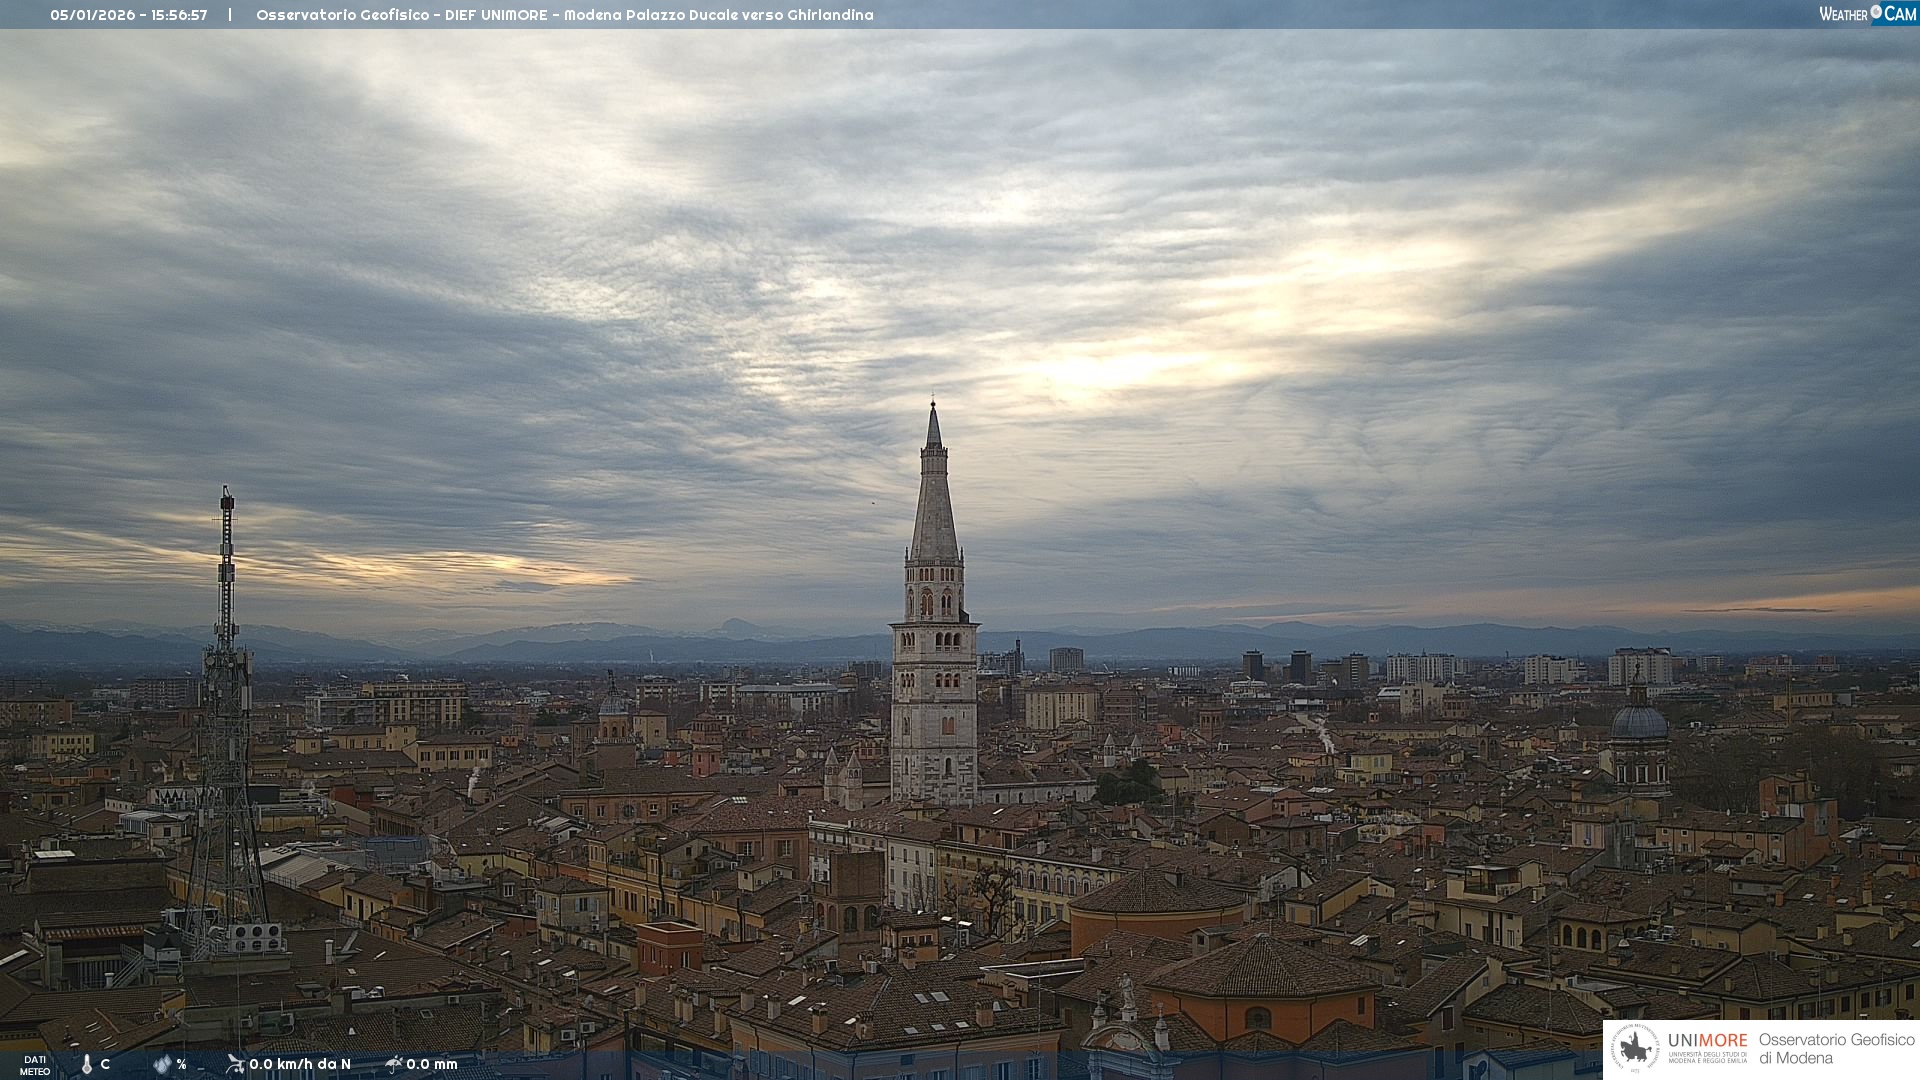Image resolution: width=1920 pixels, height=1080 pixels.
Task: Click the temperature C unit text
Action: tap(105, 1064)
